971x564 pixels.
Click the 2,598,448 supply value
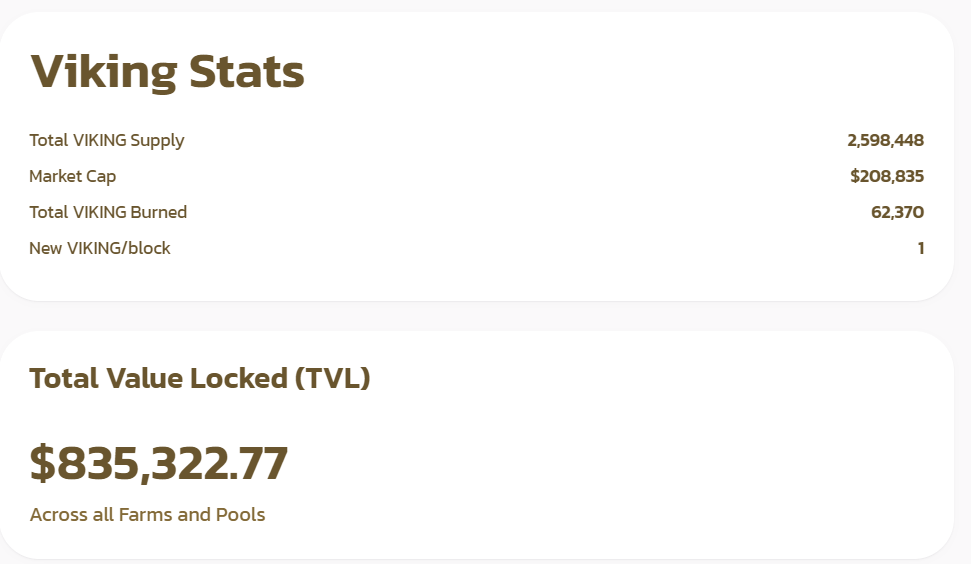point(886,141)
